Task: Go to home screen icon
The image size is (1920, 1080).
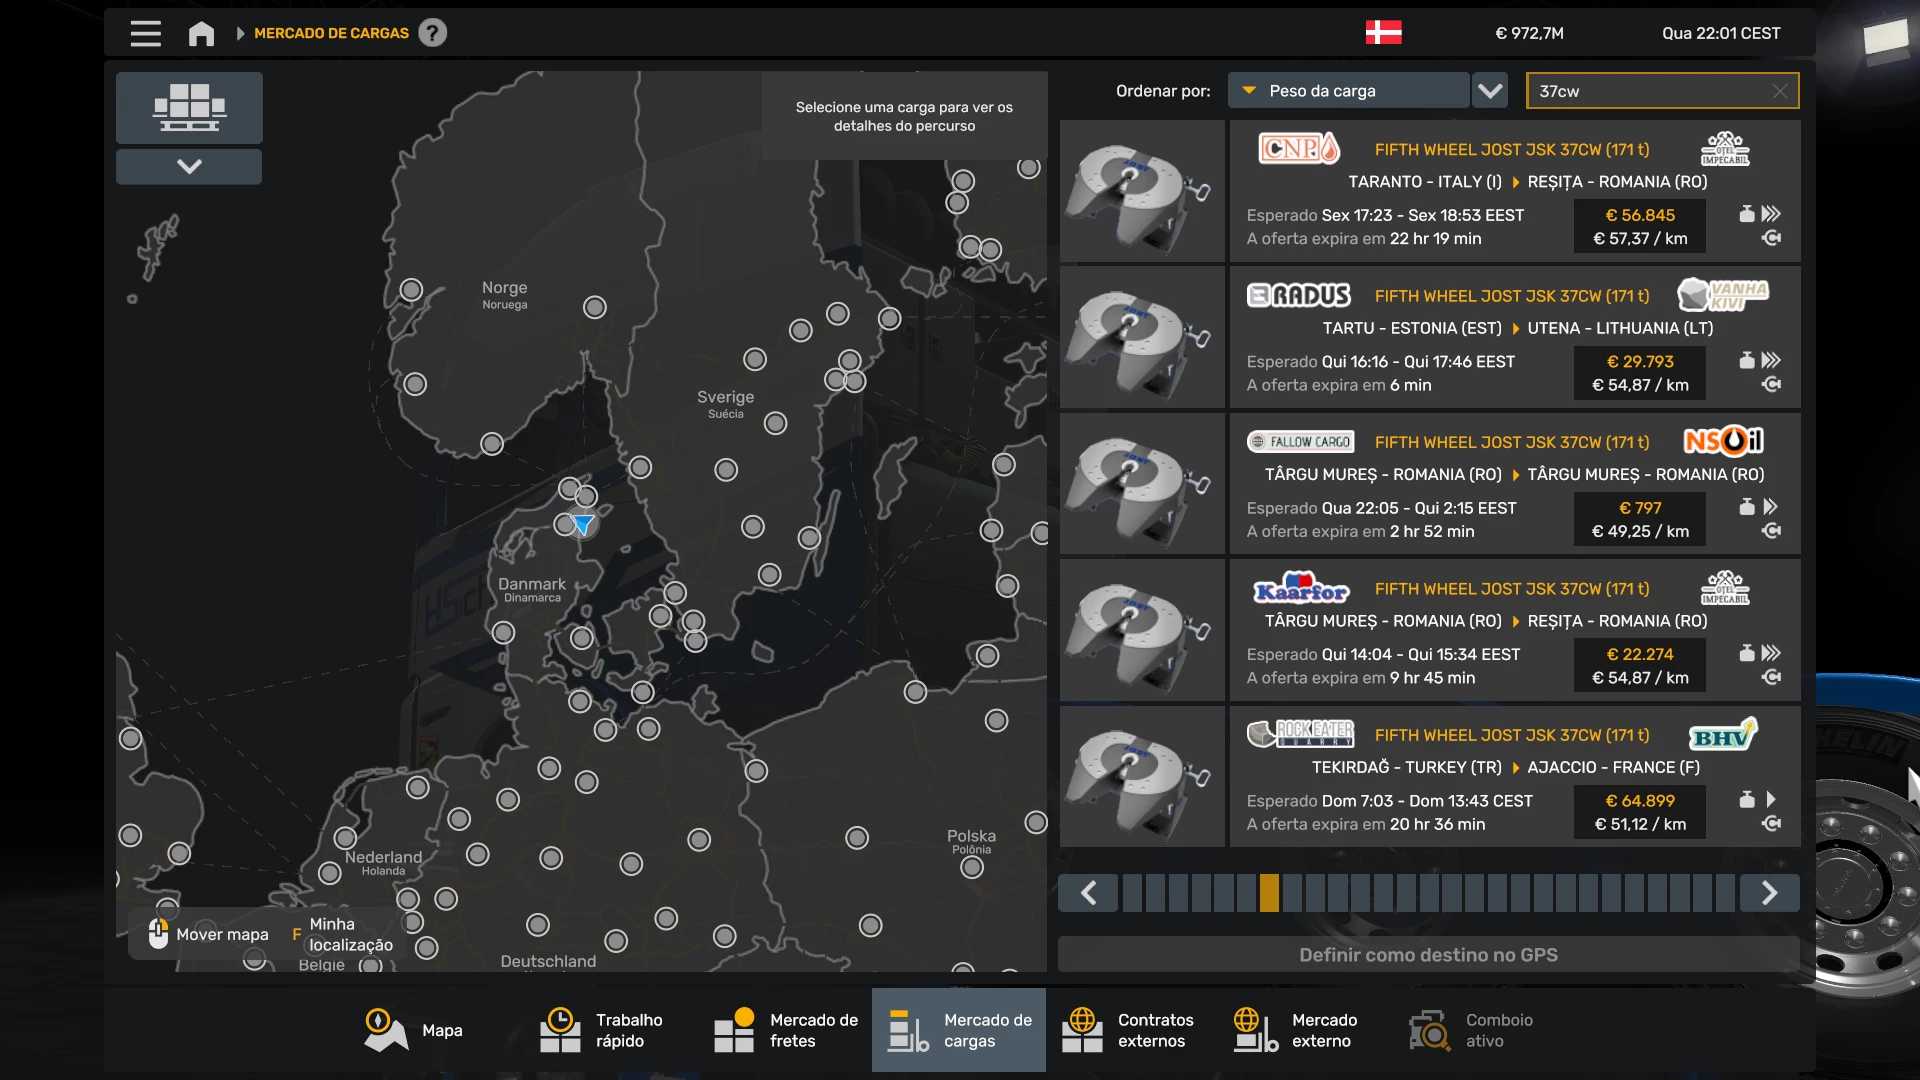Action: coord(201,33)
